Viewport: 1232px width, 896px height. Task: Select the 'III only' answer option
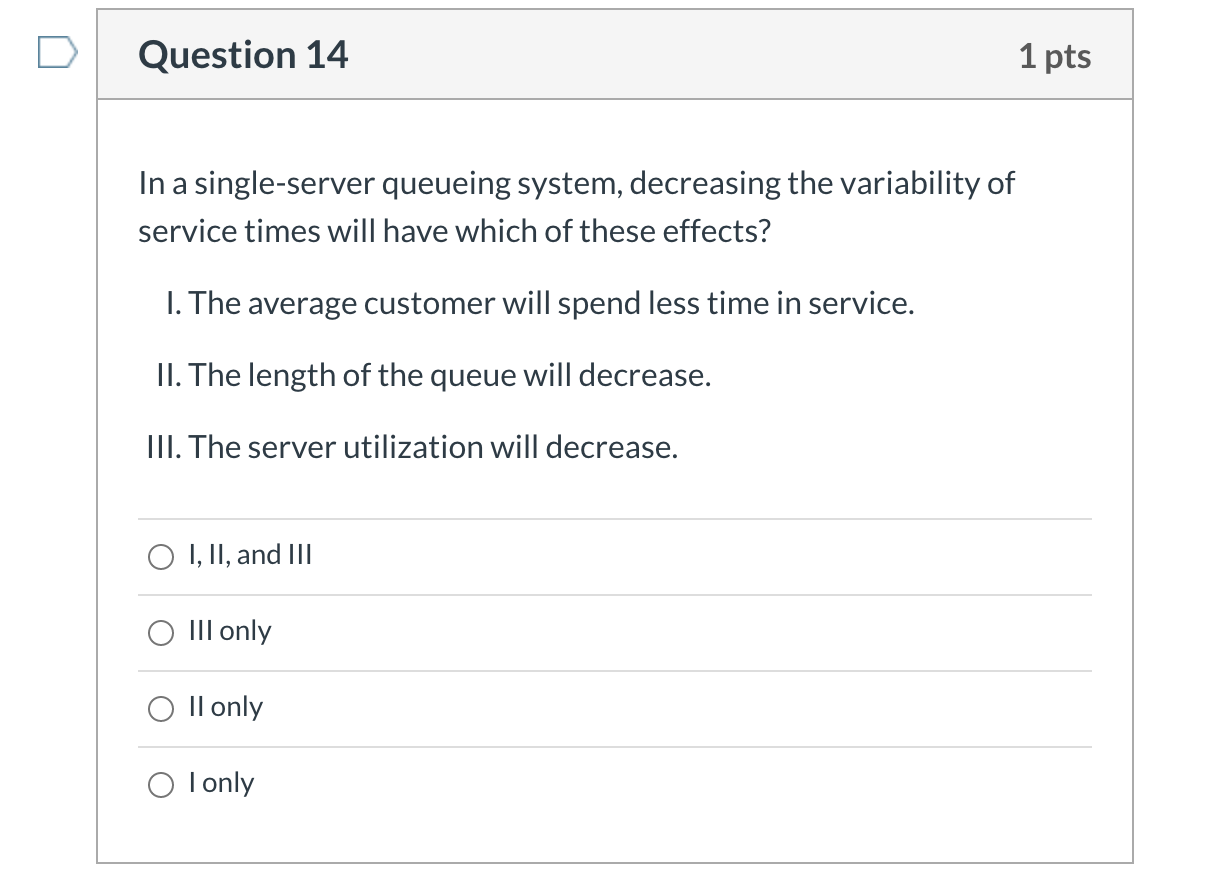click(161, 632)
